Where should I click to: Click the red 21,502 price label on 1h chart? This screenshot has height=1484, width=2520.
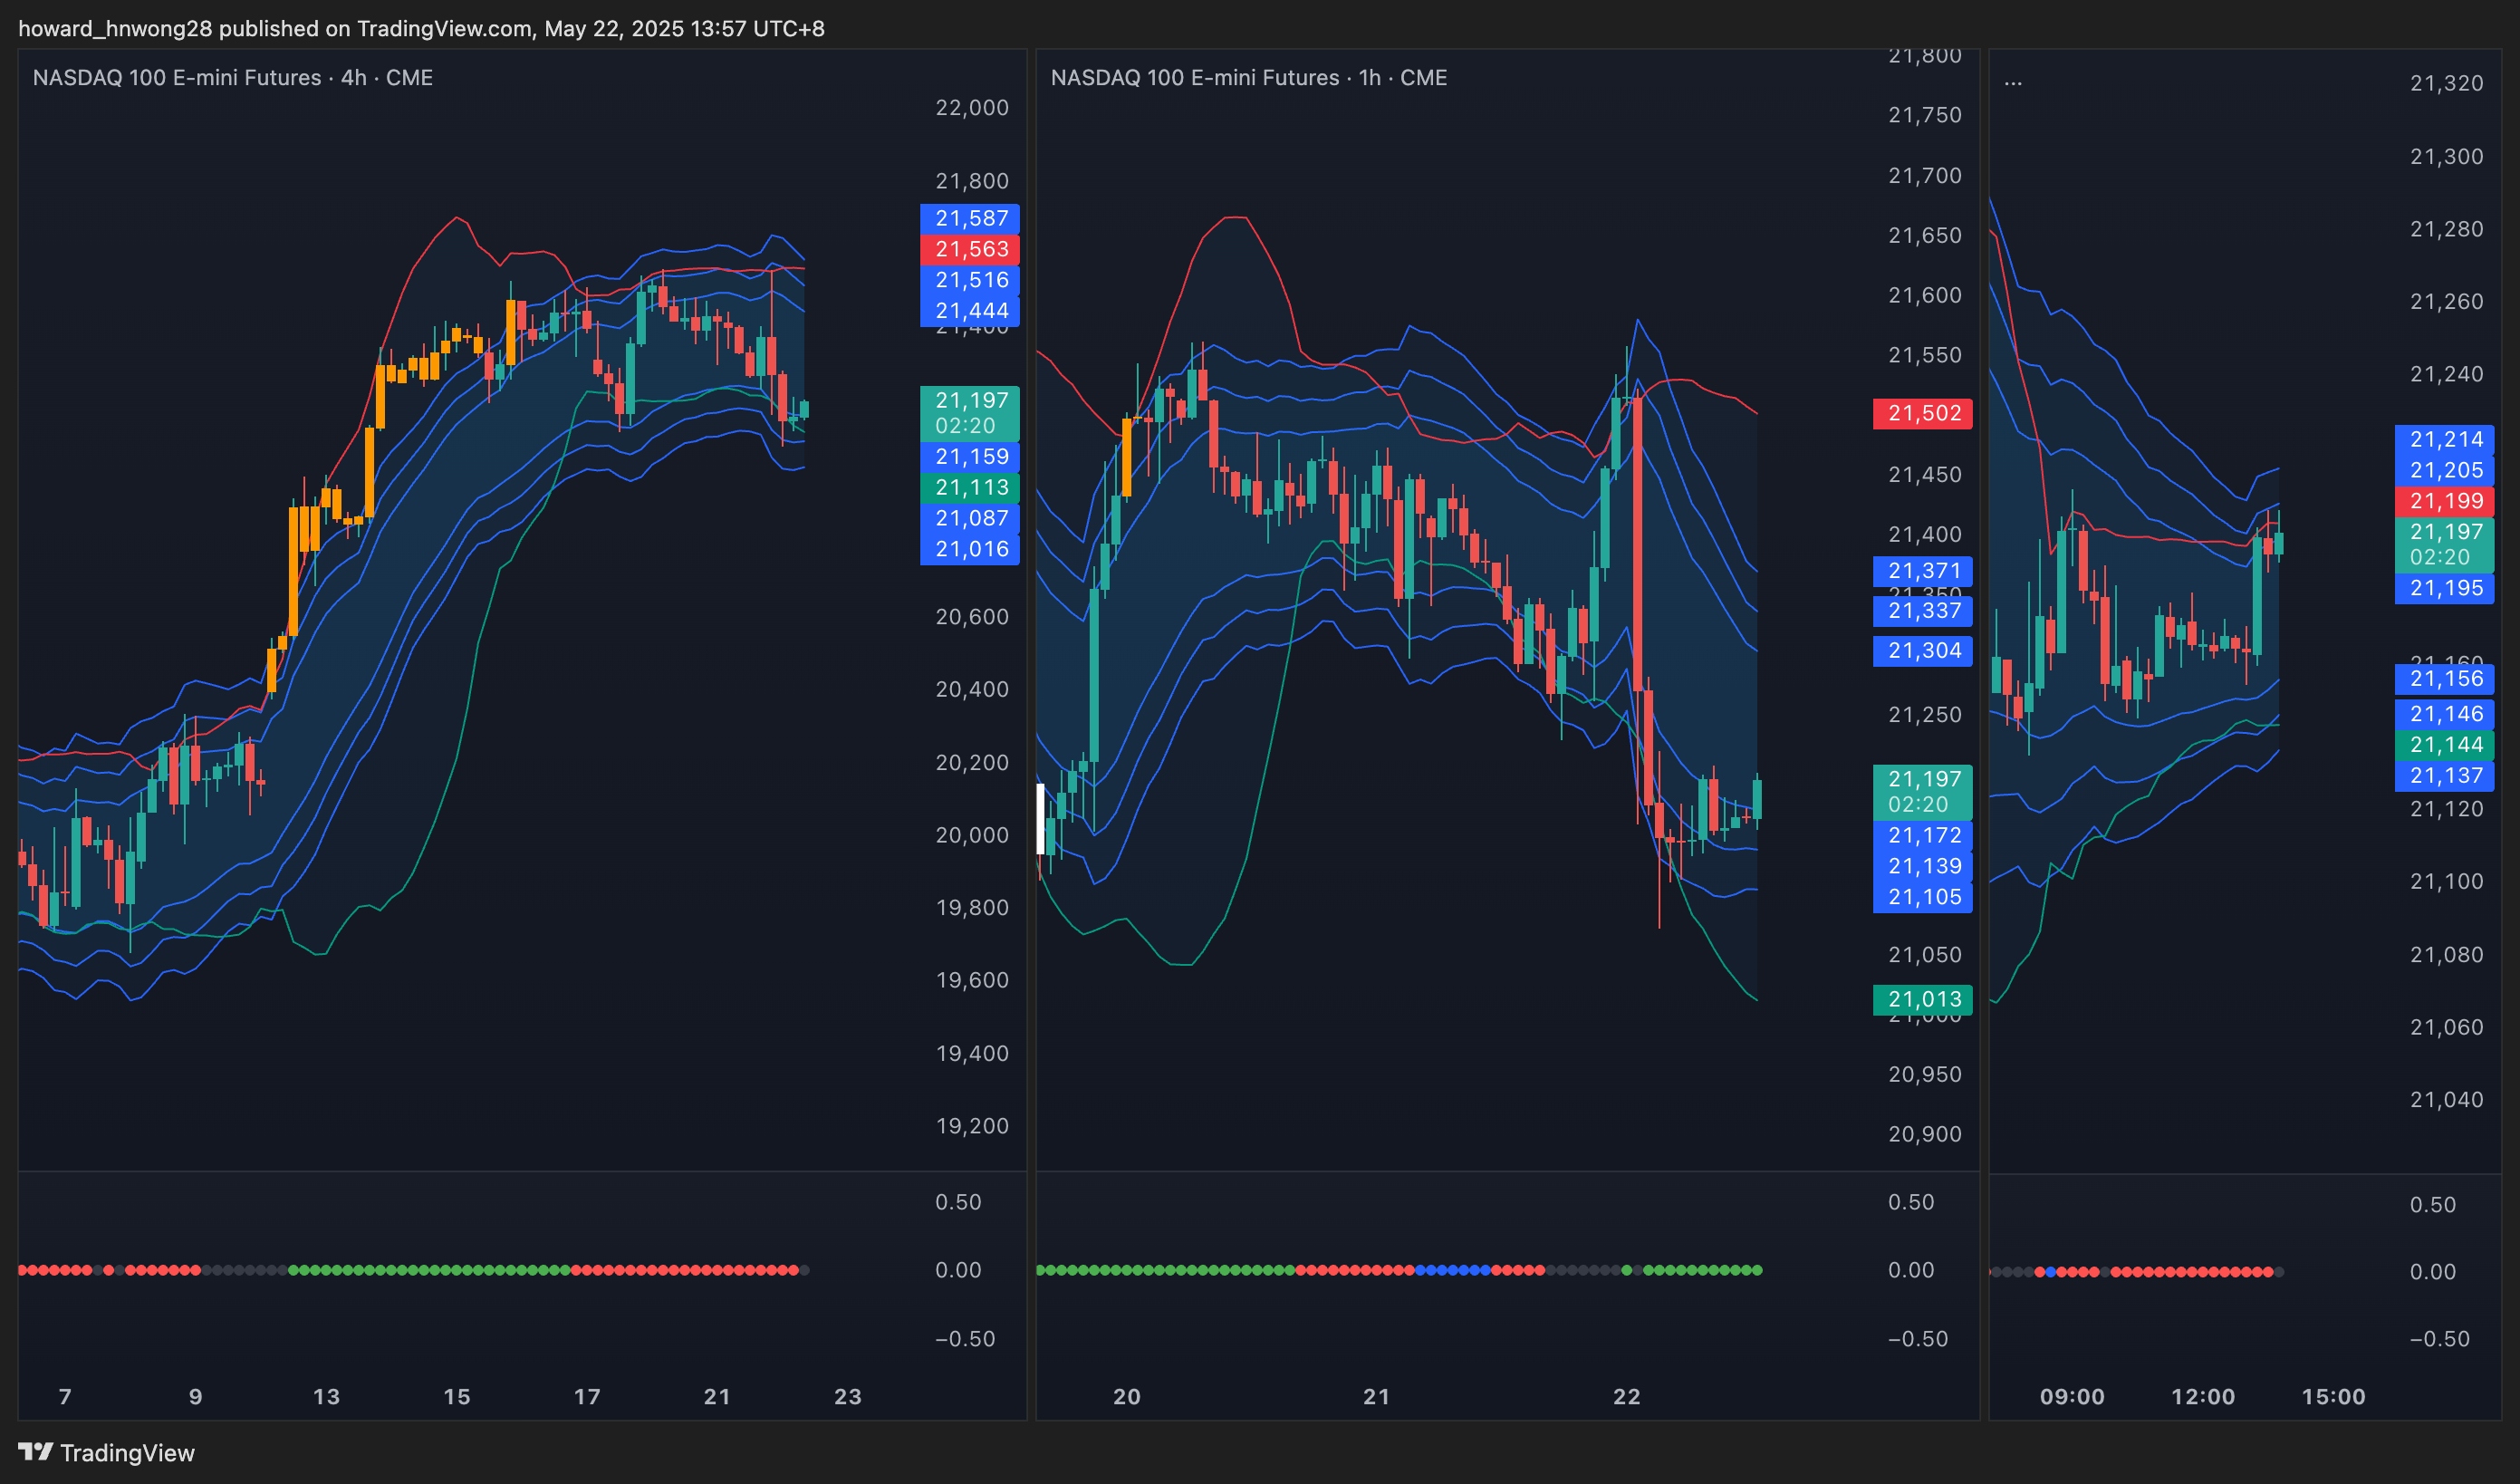(1922, 413)
